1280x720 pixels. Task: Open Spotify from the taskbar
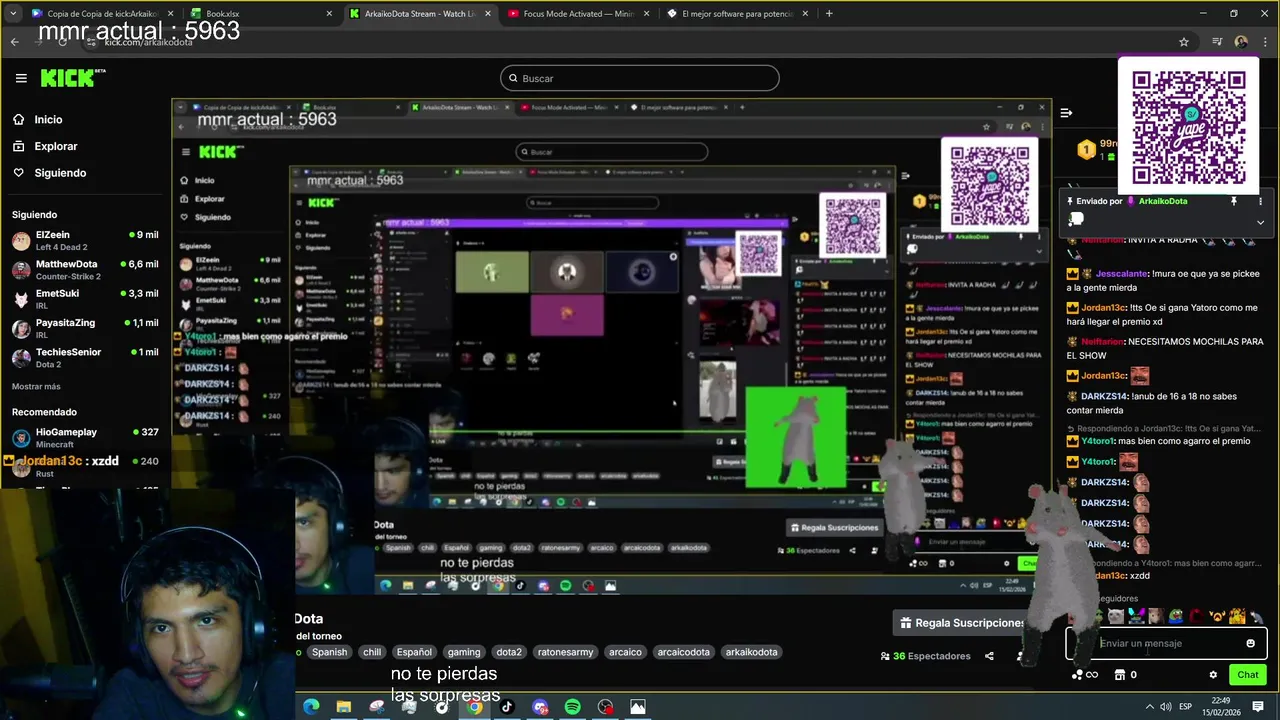[x=573, y=707]
